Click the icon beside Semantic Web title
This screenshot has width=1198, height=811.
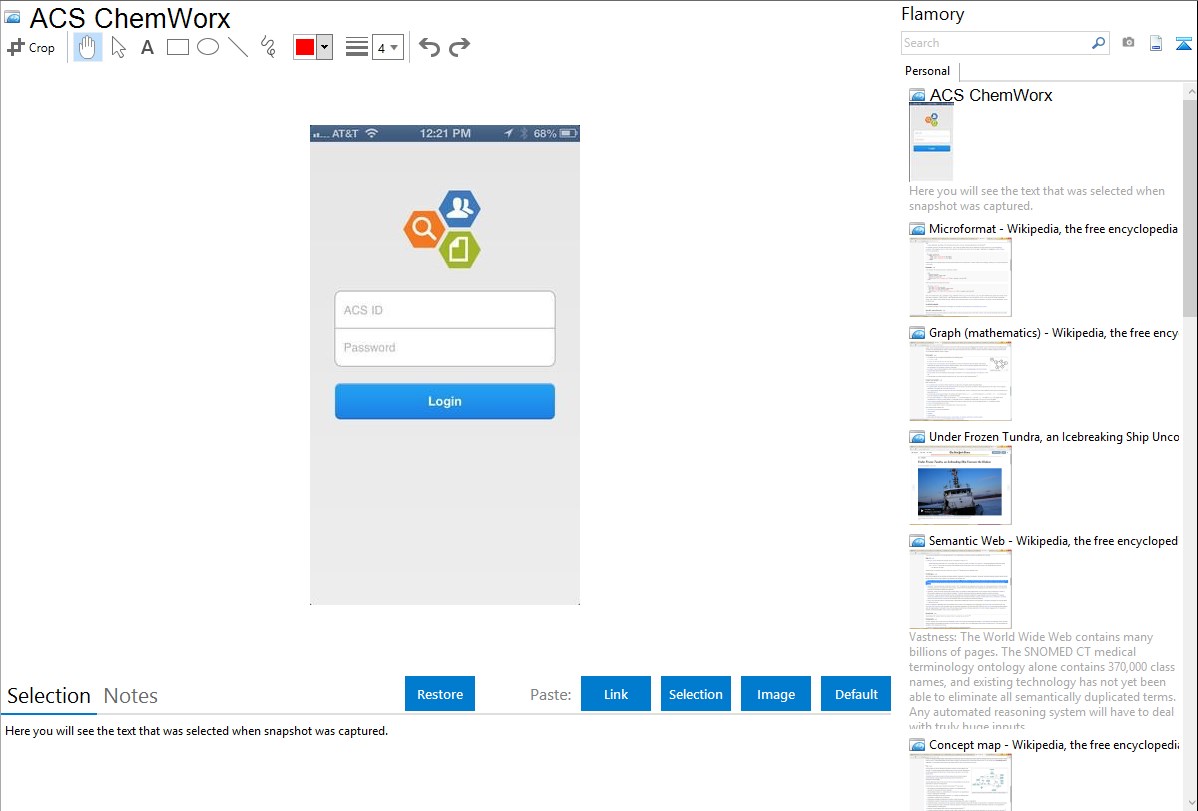(918, 541)
